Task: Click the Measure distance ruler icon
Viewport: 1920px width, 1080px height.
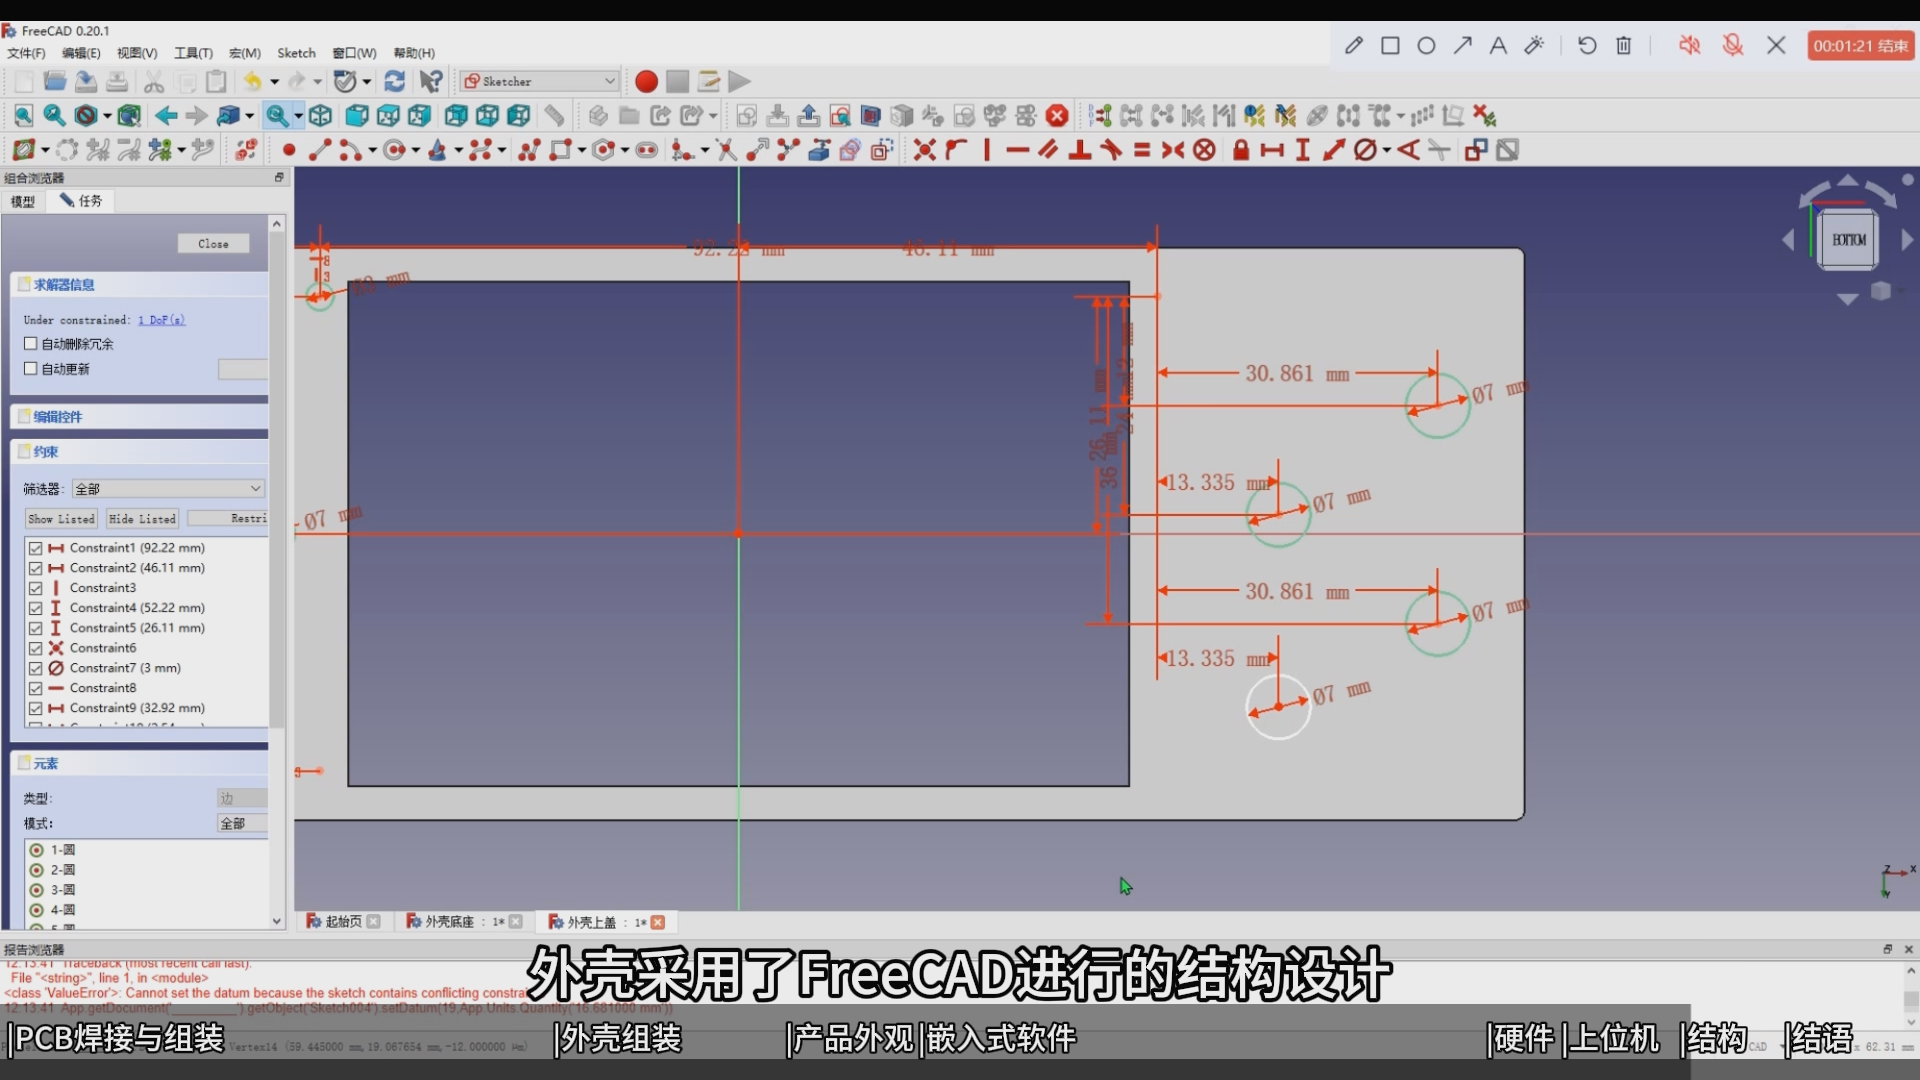Action: click(x=555, y=116)
